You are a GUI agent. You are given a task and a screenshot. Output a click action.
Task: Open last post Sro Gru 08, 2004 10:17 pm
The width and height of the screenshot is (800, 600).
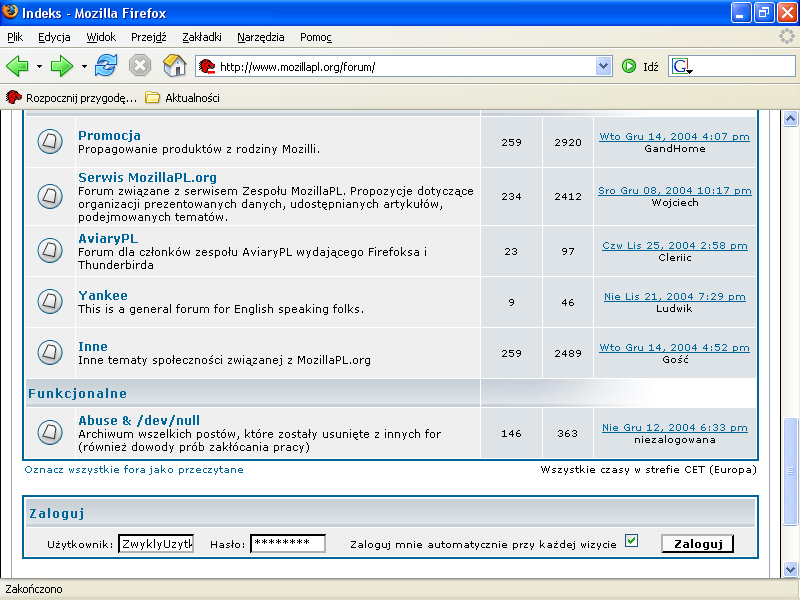[674, 191]
